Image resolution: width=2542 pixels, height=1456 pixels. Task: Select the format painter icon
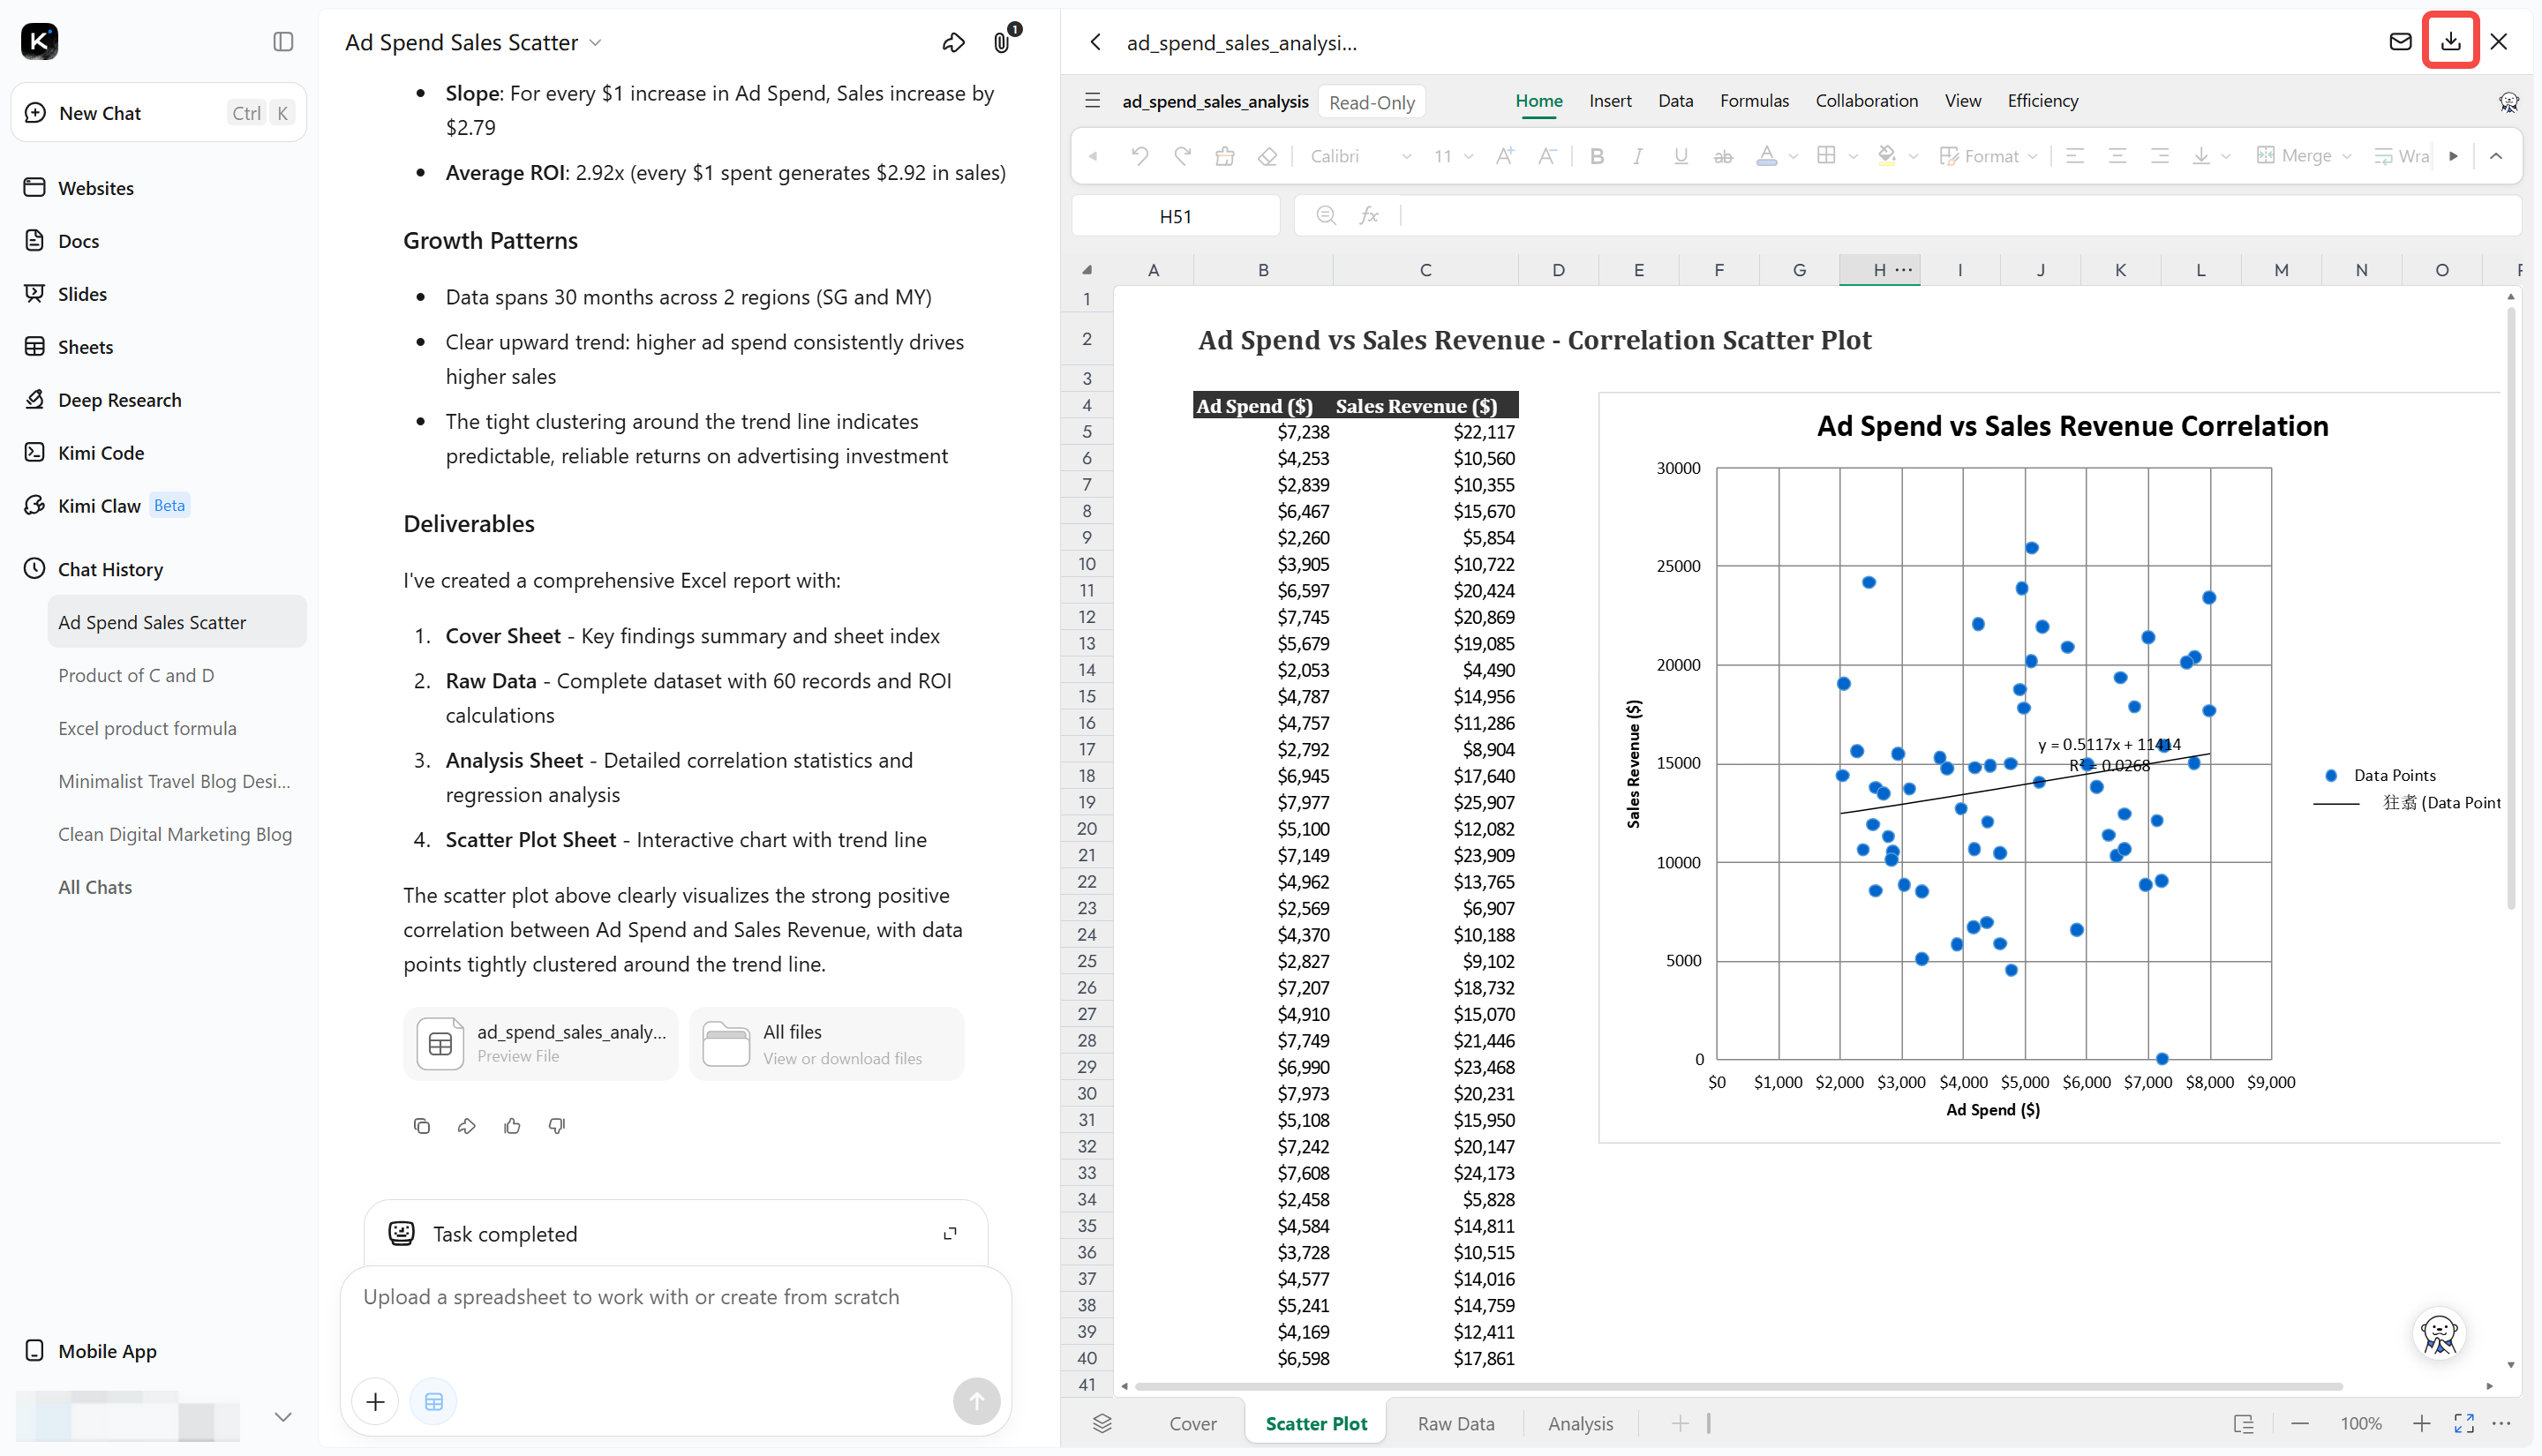click(1224, 156)
